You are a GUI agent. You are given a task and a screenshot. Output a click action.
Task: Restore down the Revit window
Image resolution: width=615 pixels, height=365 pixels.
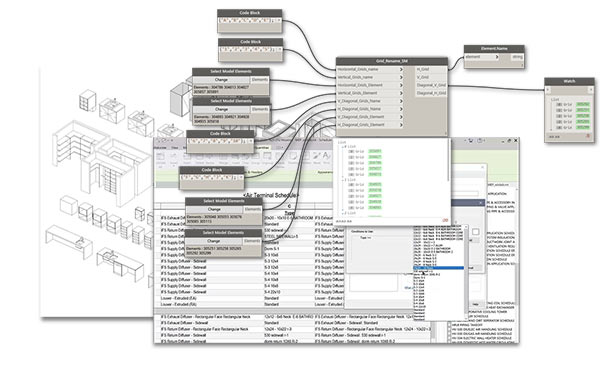pos(509,140)
